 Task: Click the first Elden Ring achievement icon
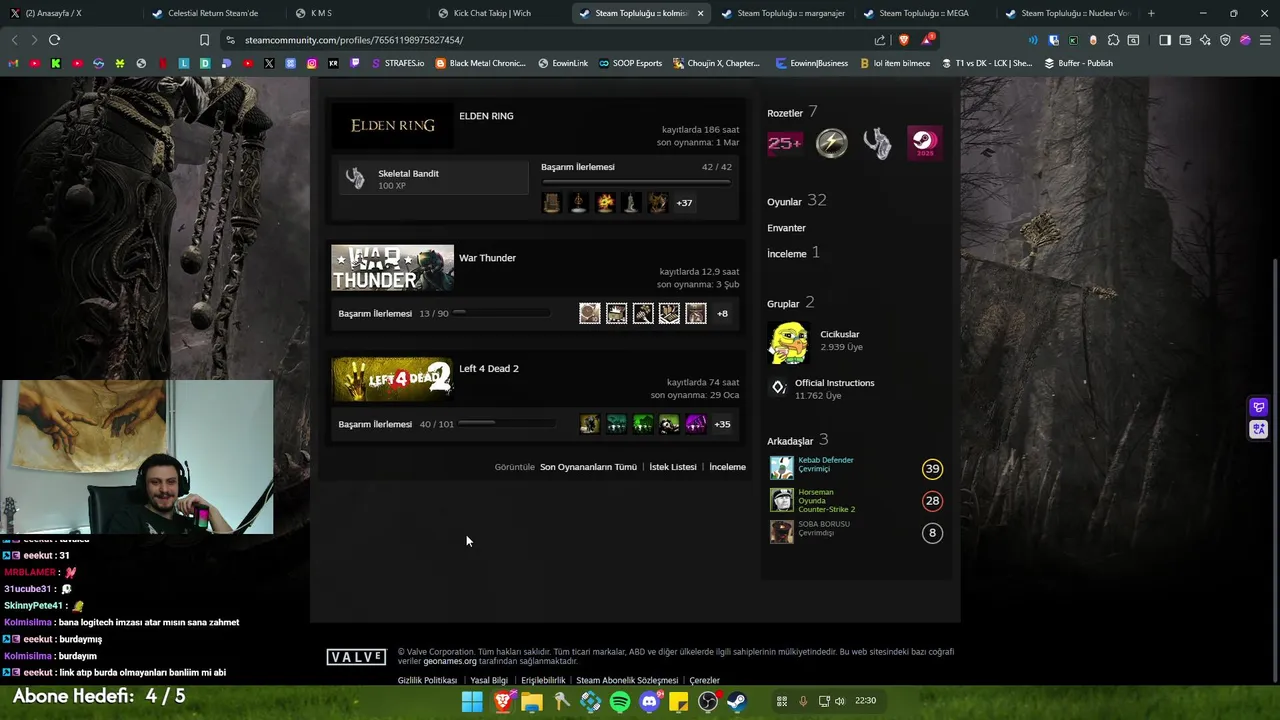coord(552,203)
